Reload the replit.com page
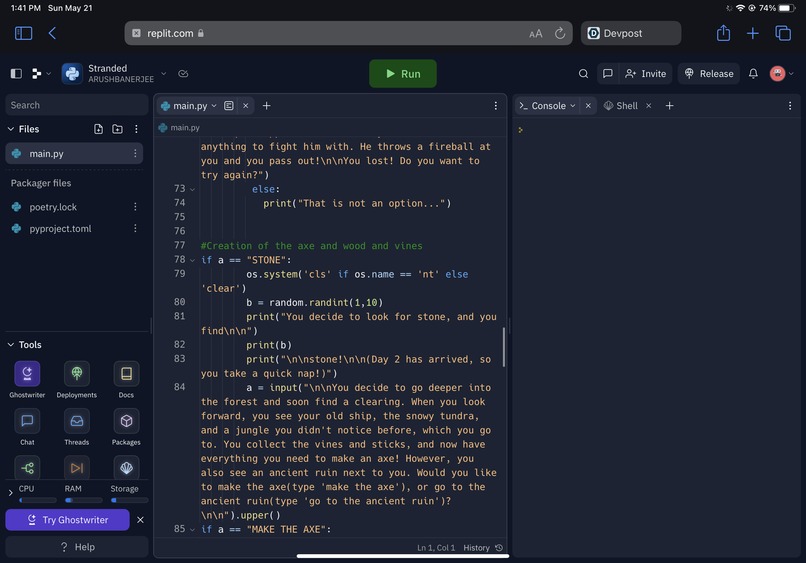806x563 pixels. pyautogui.click(x=560, y=33)
